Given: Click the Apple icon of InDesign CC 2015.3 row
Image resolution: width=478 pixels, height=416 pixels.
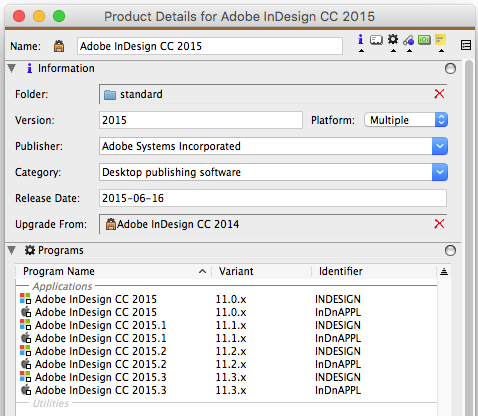Looking at the screenshot, I should tap(26, 390).
